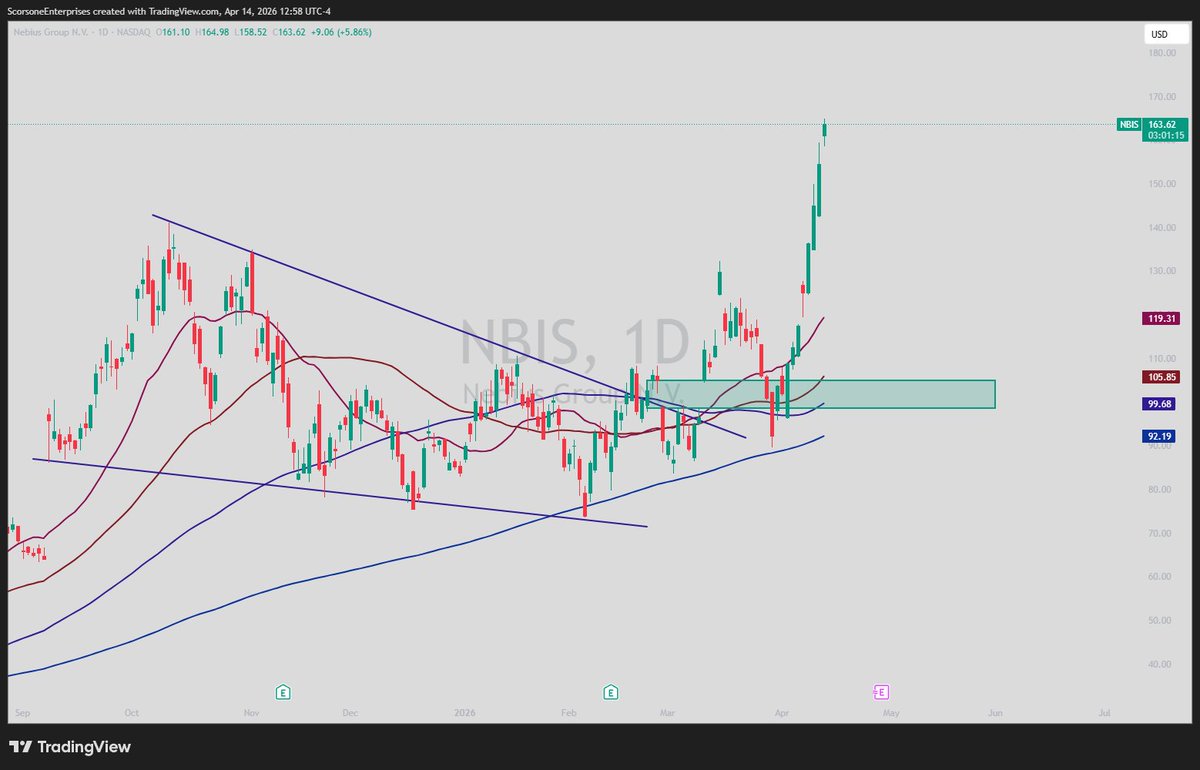Select the green rectangle support zone
The width and height of the screenshot is (1200, 770).
tap(821, 394)
